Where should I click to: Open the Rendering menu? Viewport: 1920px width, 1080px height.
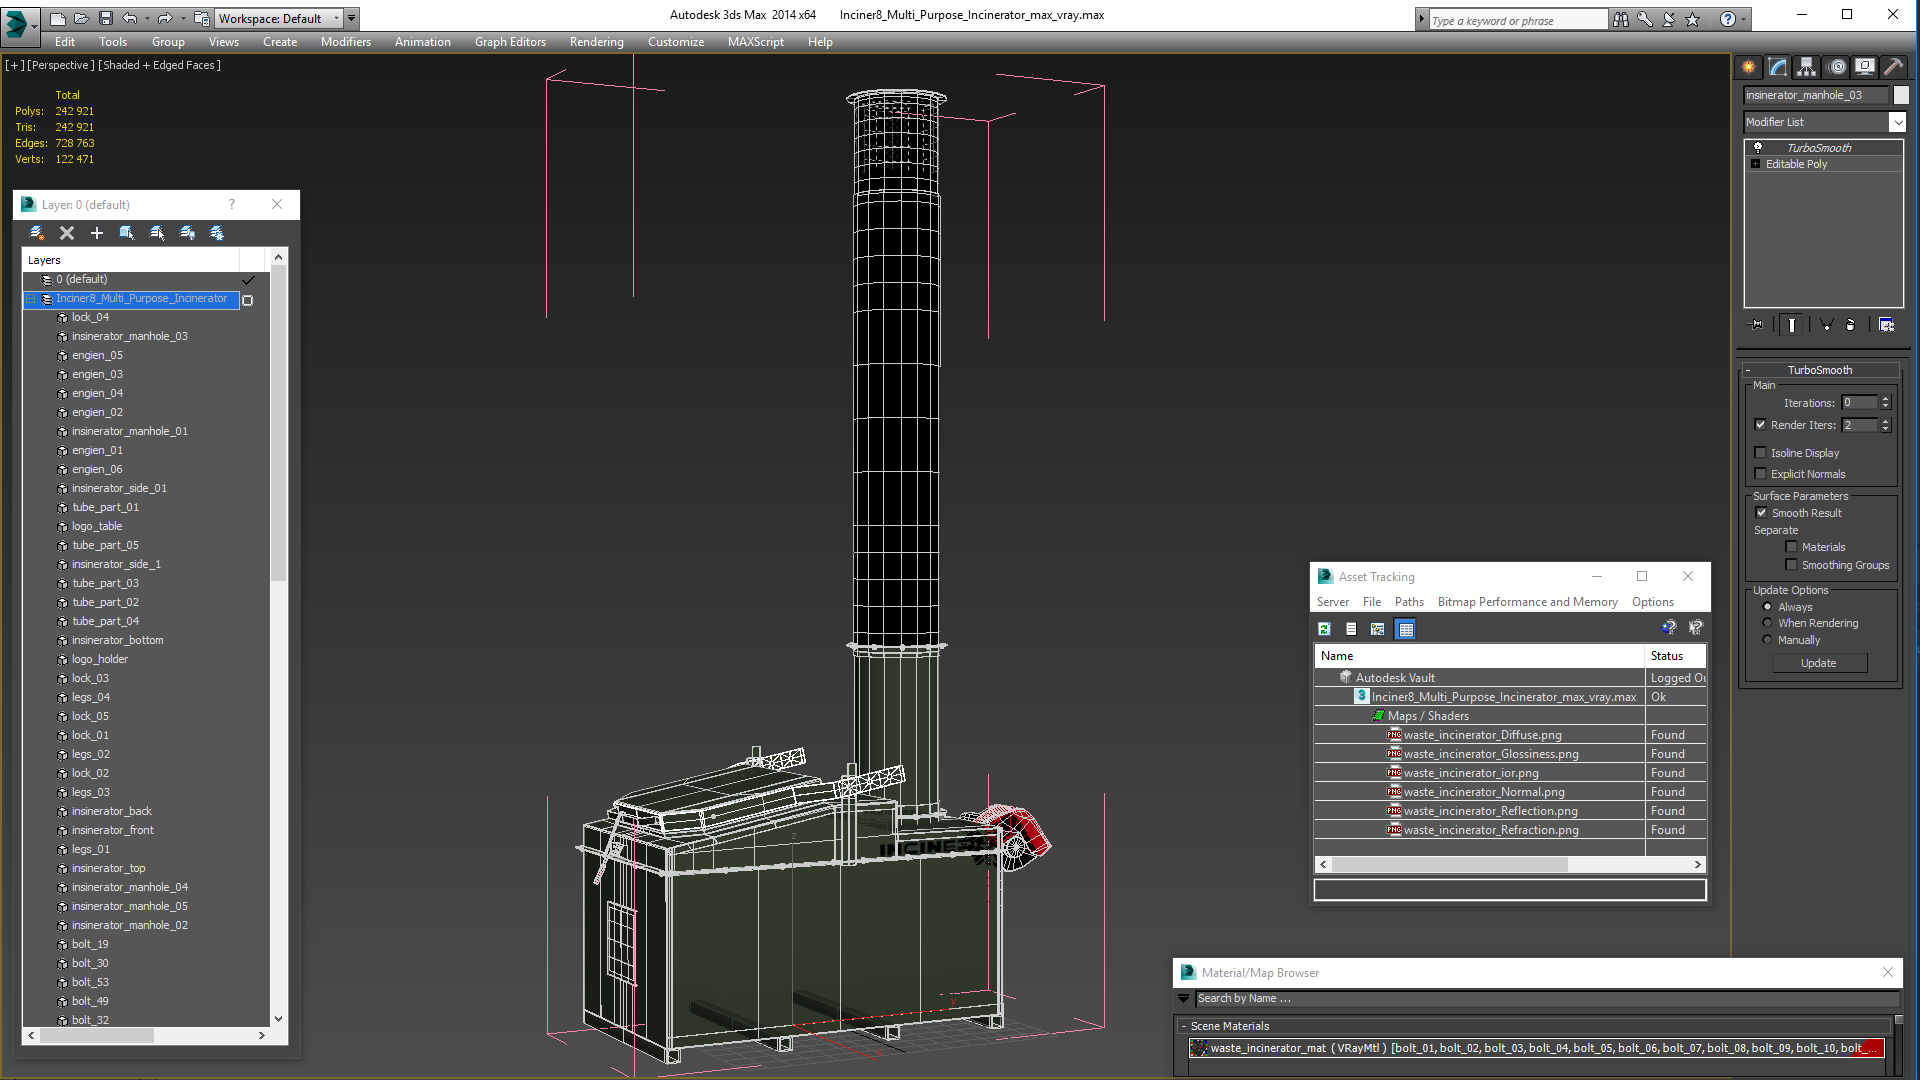(596, 42)
